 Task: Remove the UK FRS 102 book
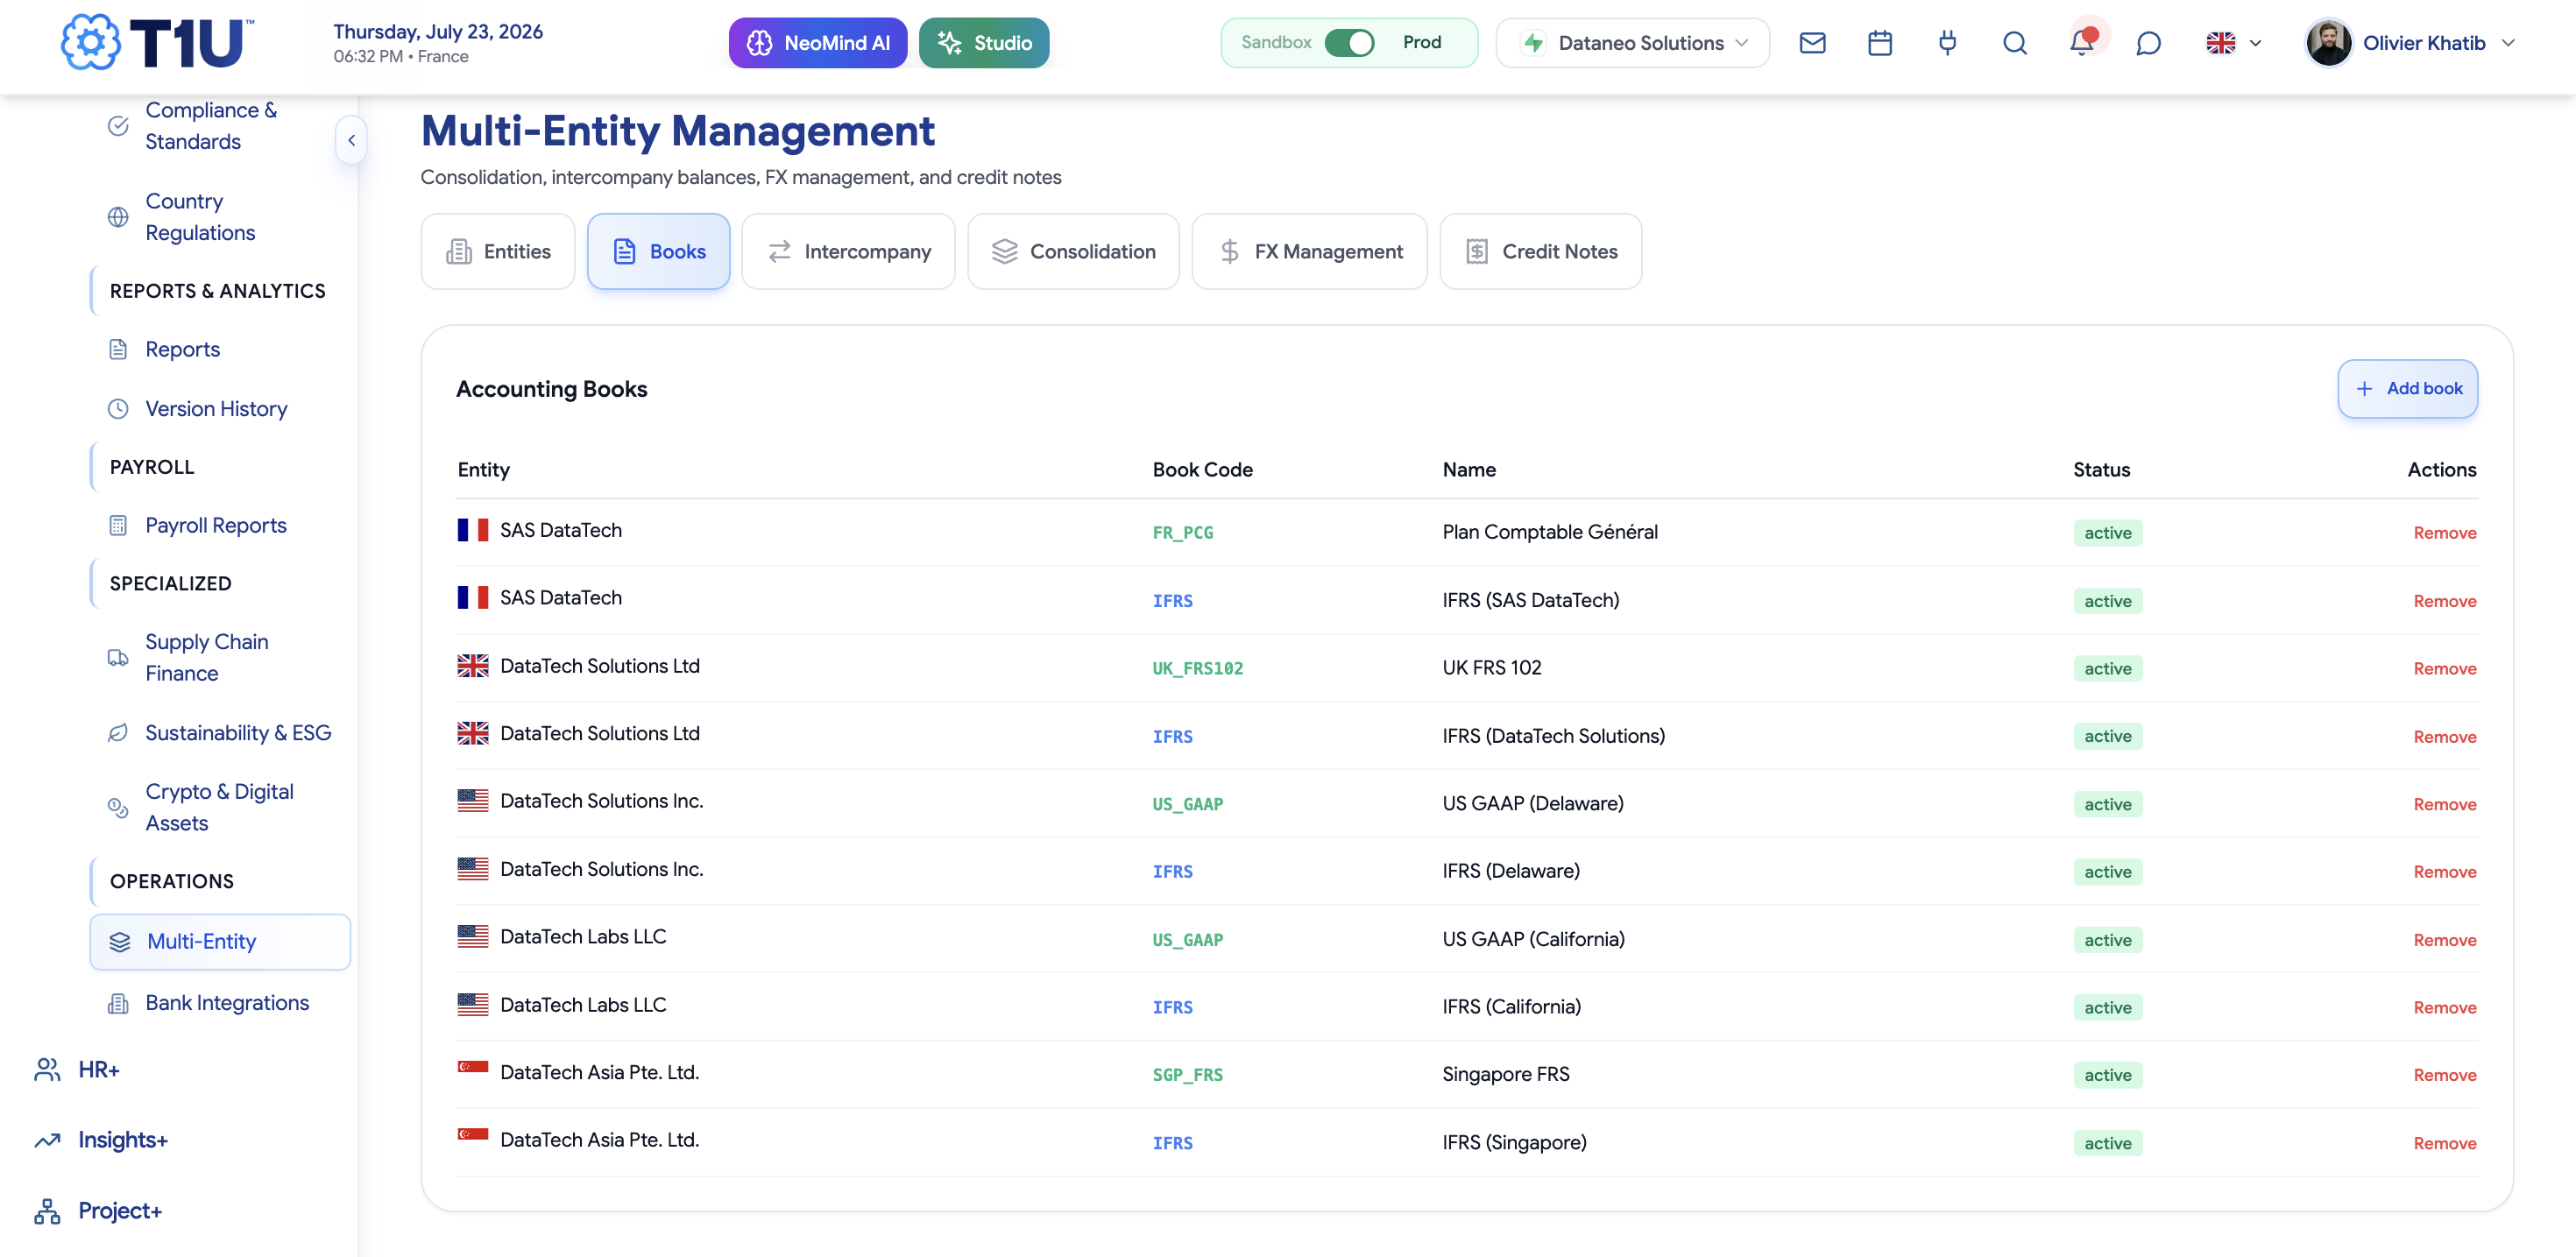tap(2444, 668)
